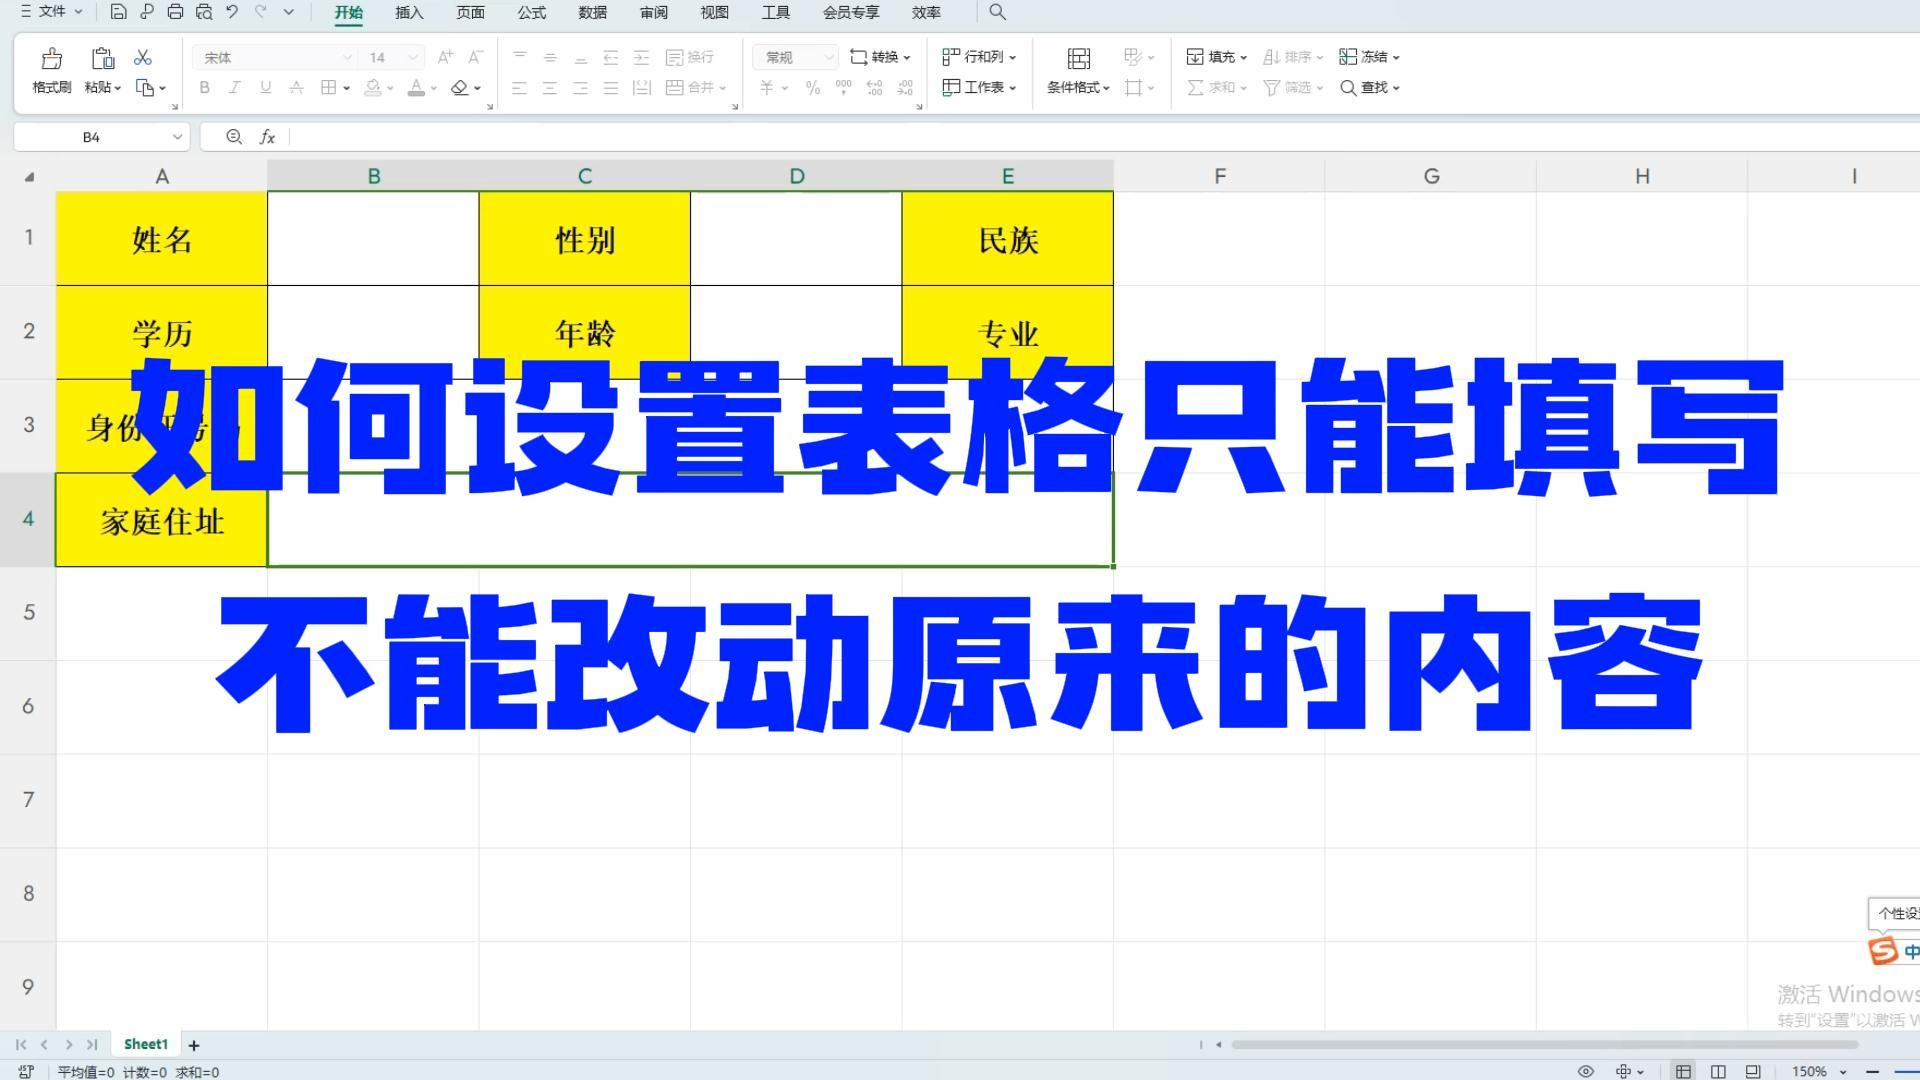Screen dimensions: 1920x1080
Task: Click the Select All corner triangle
Action: tap(29, 177)
